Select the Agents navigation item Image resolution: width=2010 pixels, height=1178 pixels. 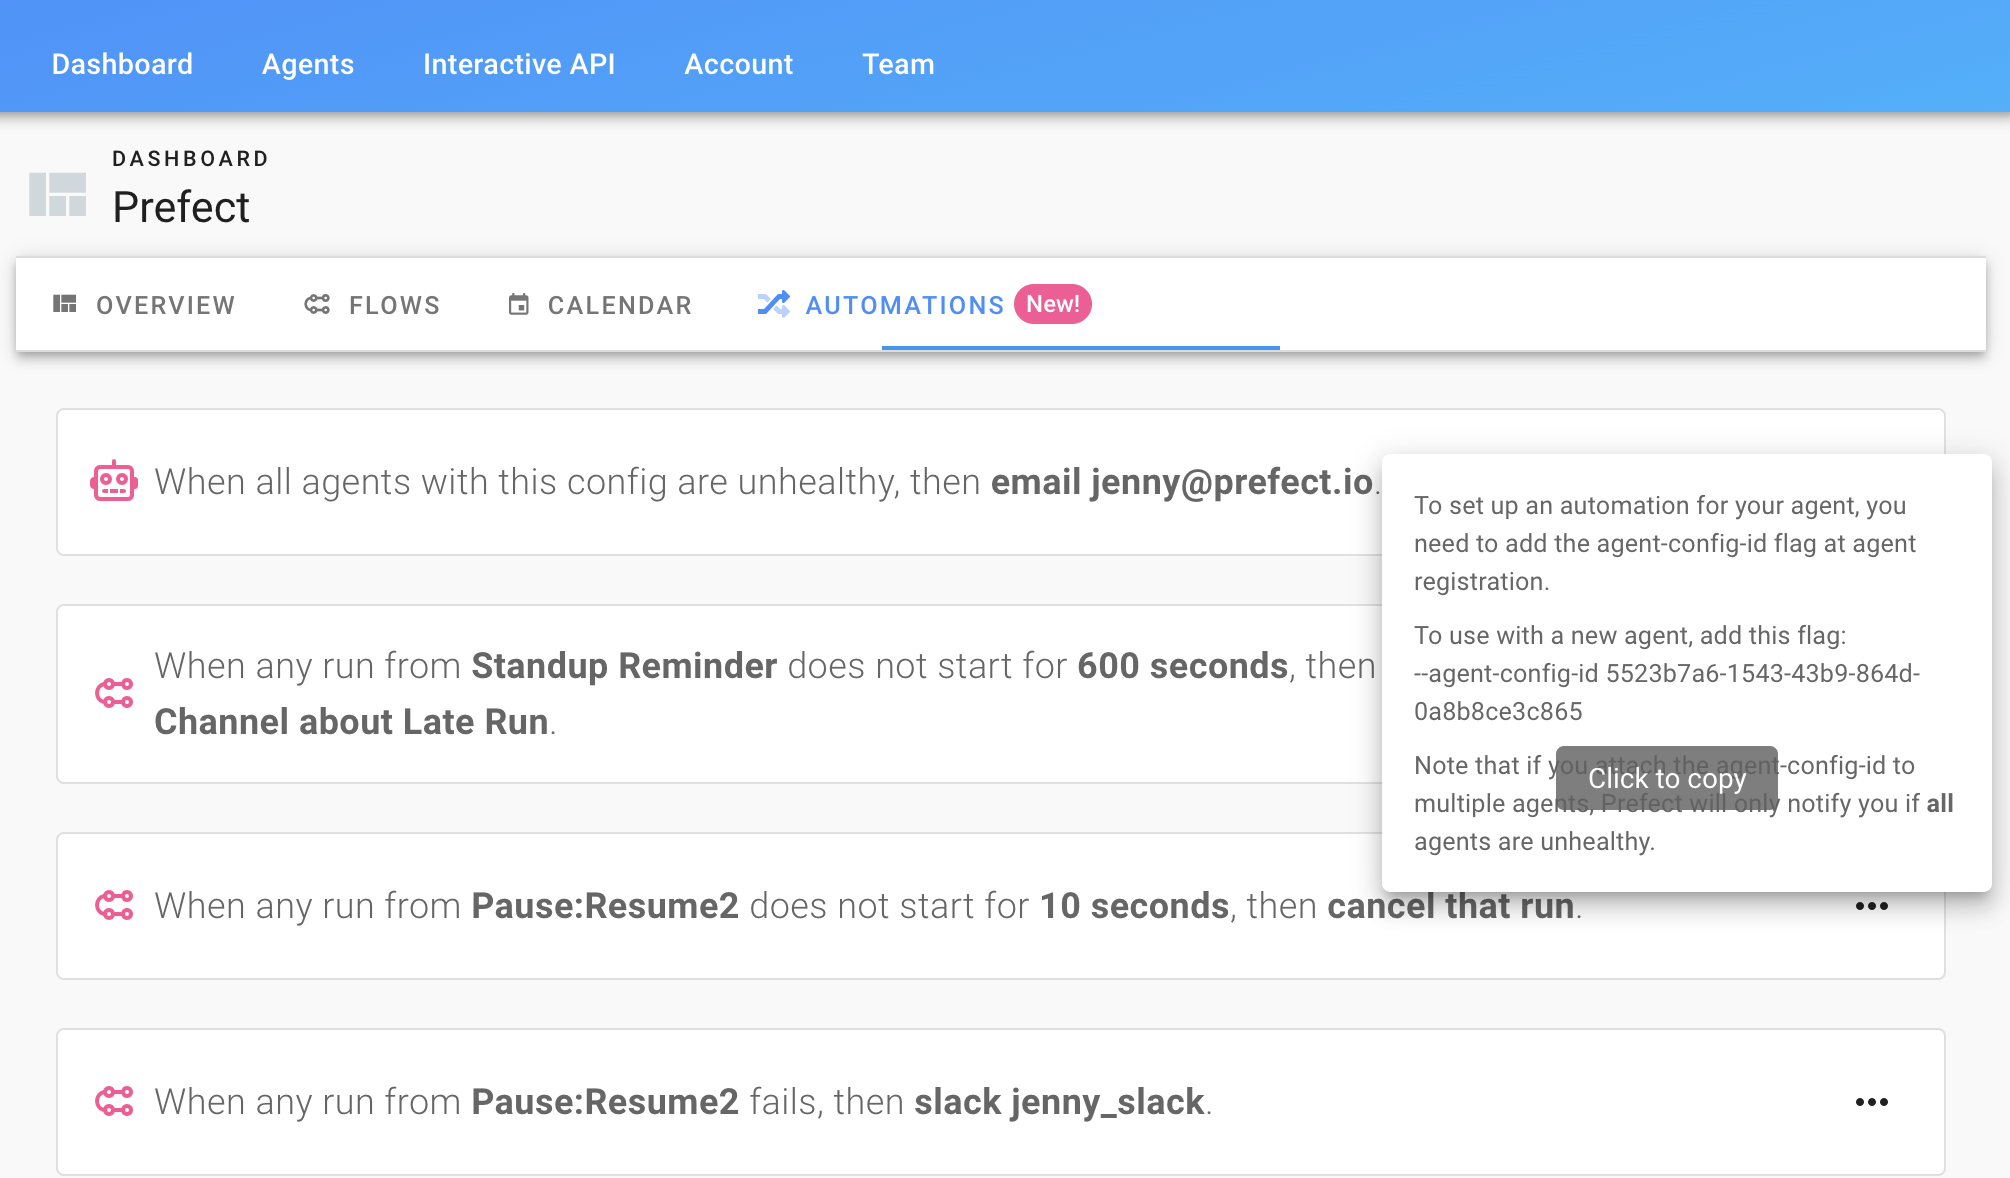coord(307,64)
